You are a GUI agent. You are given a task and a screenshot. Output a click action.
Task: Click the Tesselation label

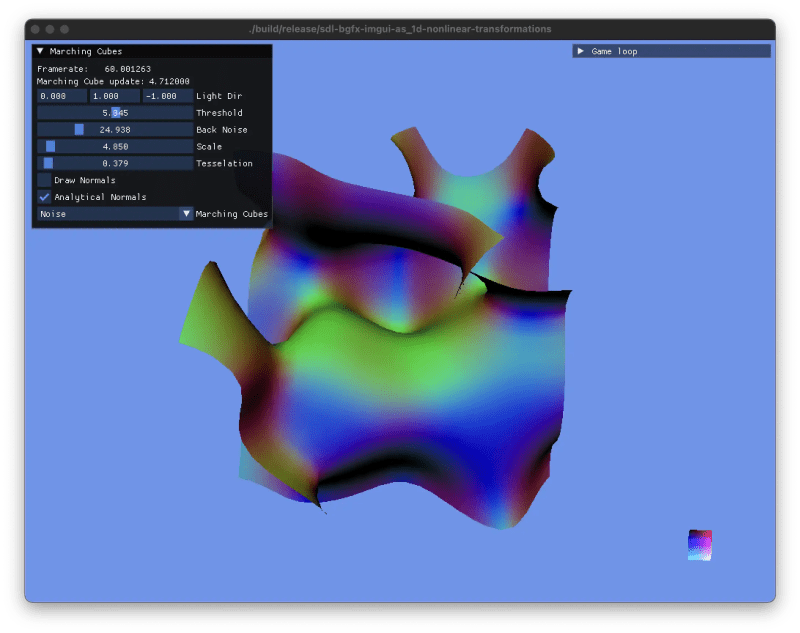tap(224, 163)
